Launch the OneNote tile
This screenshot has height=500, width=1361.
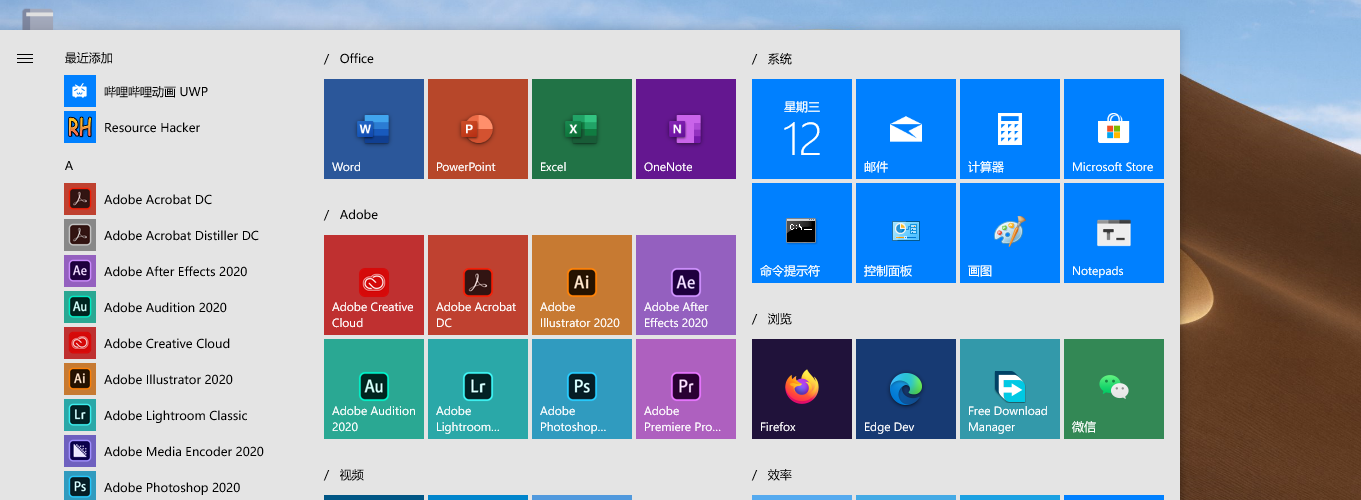click(x=686, y=129)
